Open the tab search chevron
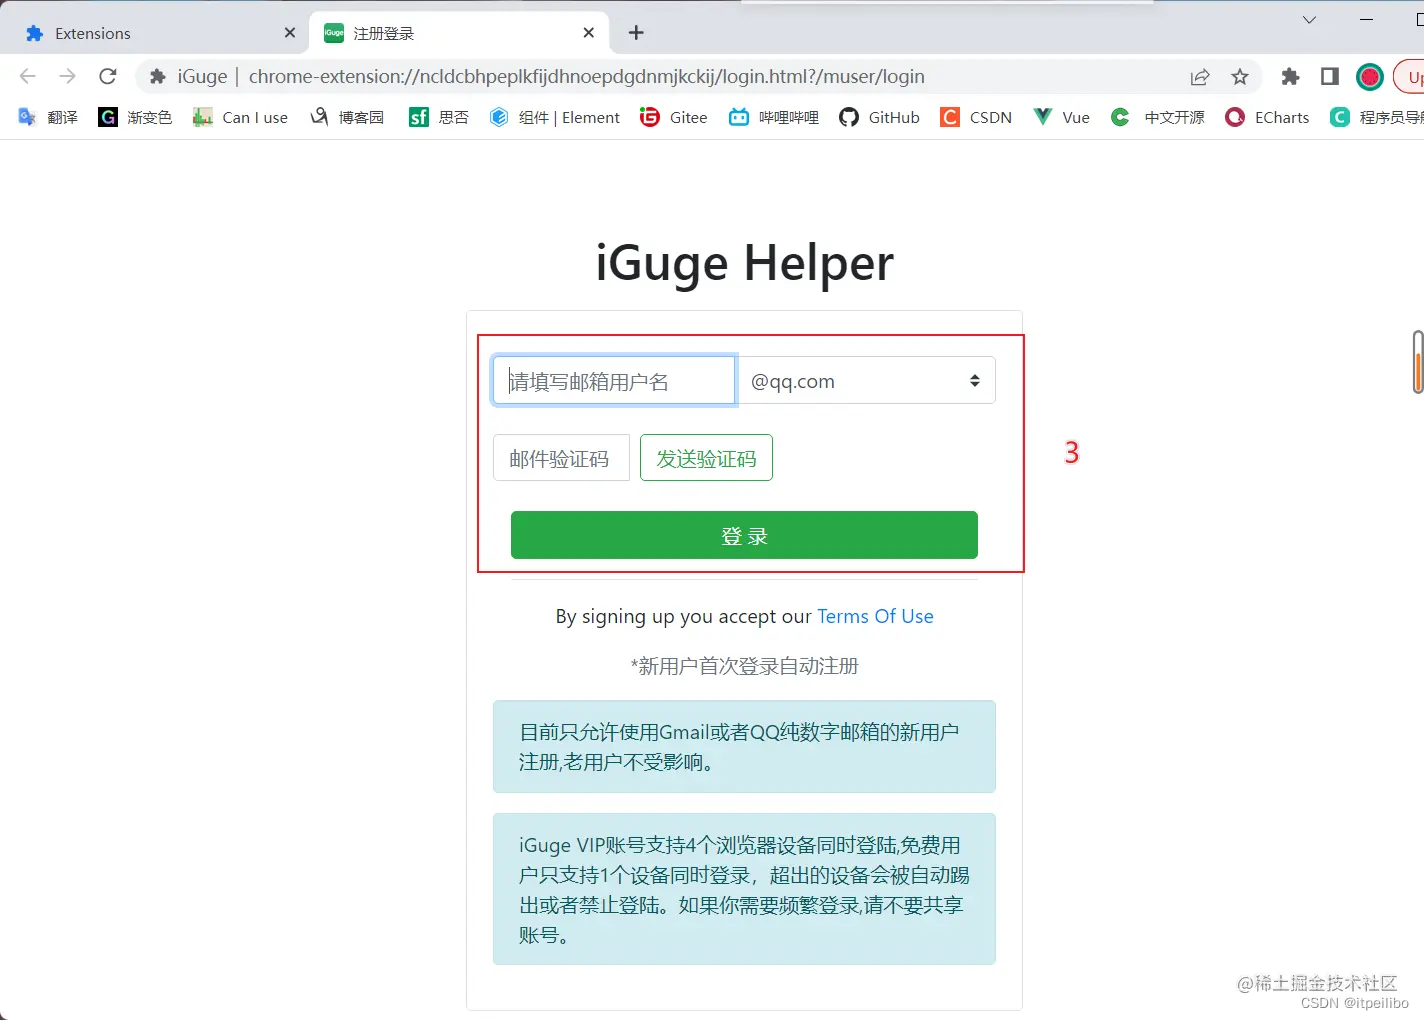The height and width of the screenshot is (1020, 1424). point(1308,20)
